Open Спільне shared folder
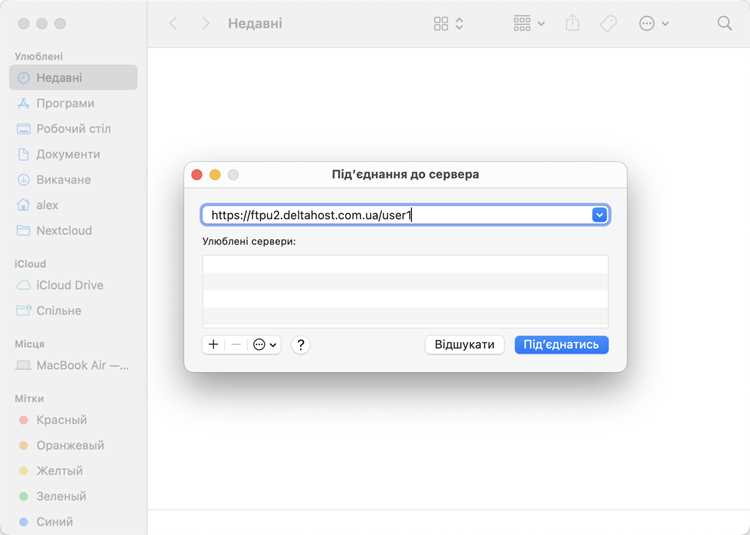Viewport: 750px width, 535px height. [73, 310]
